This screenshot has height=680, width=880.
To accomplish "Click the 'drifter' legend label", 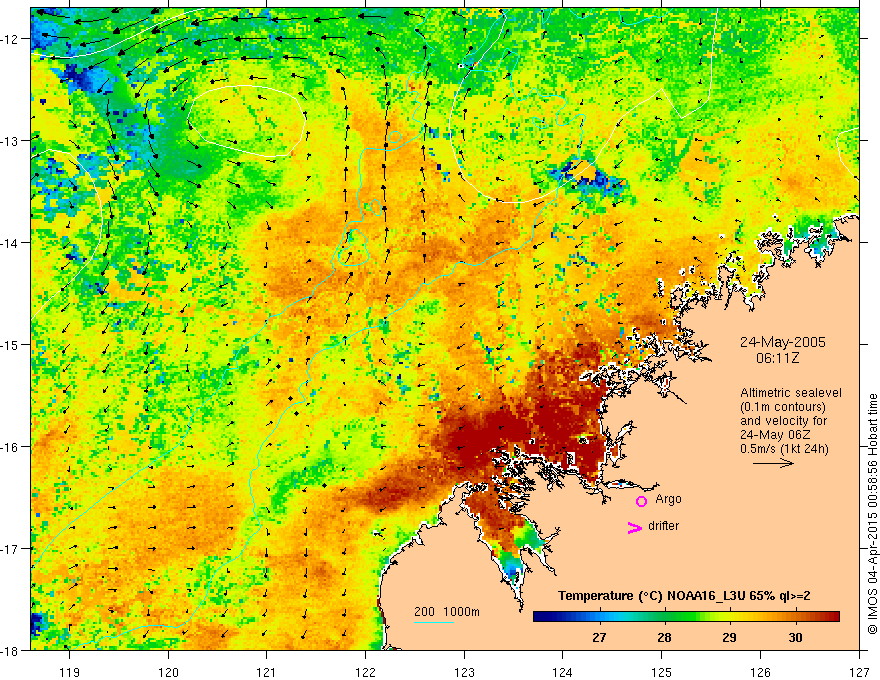I will click(x=663, y=526).
